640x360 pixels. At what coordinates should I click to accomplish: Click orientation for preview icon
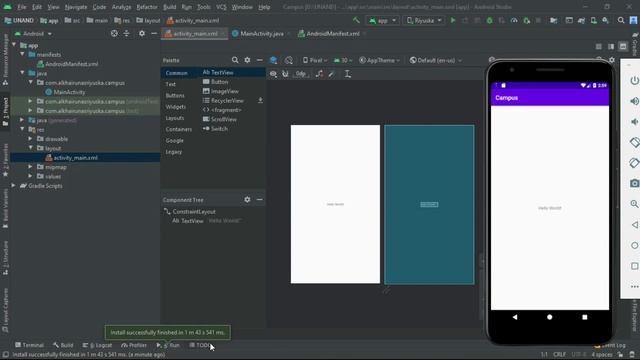tap(289, 60)
